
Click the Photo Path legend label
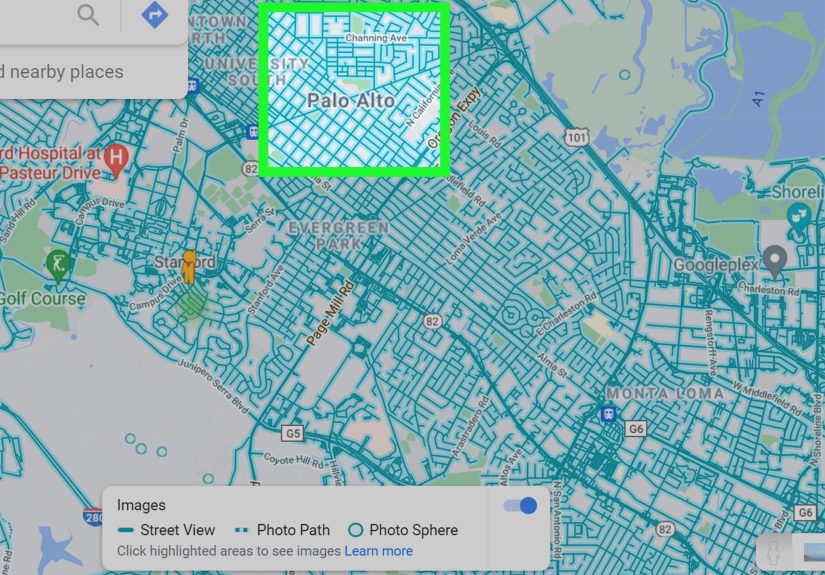point(293,530)
